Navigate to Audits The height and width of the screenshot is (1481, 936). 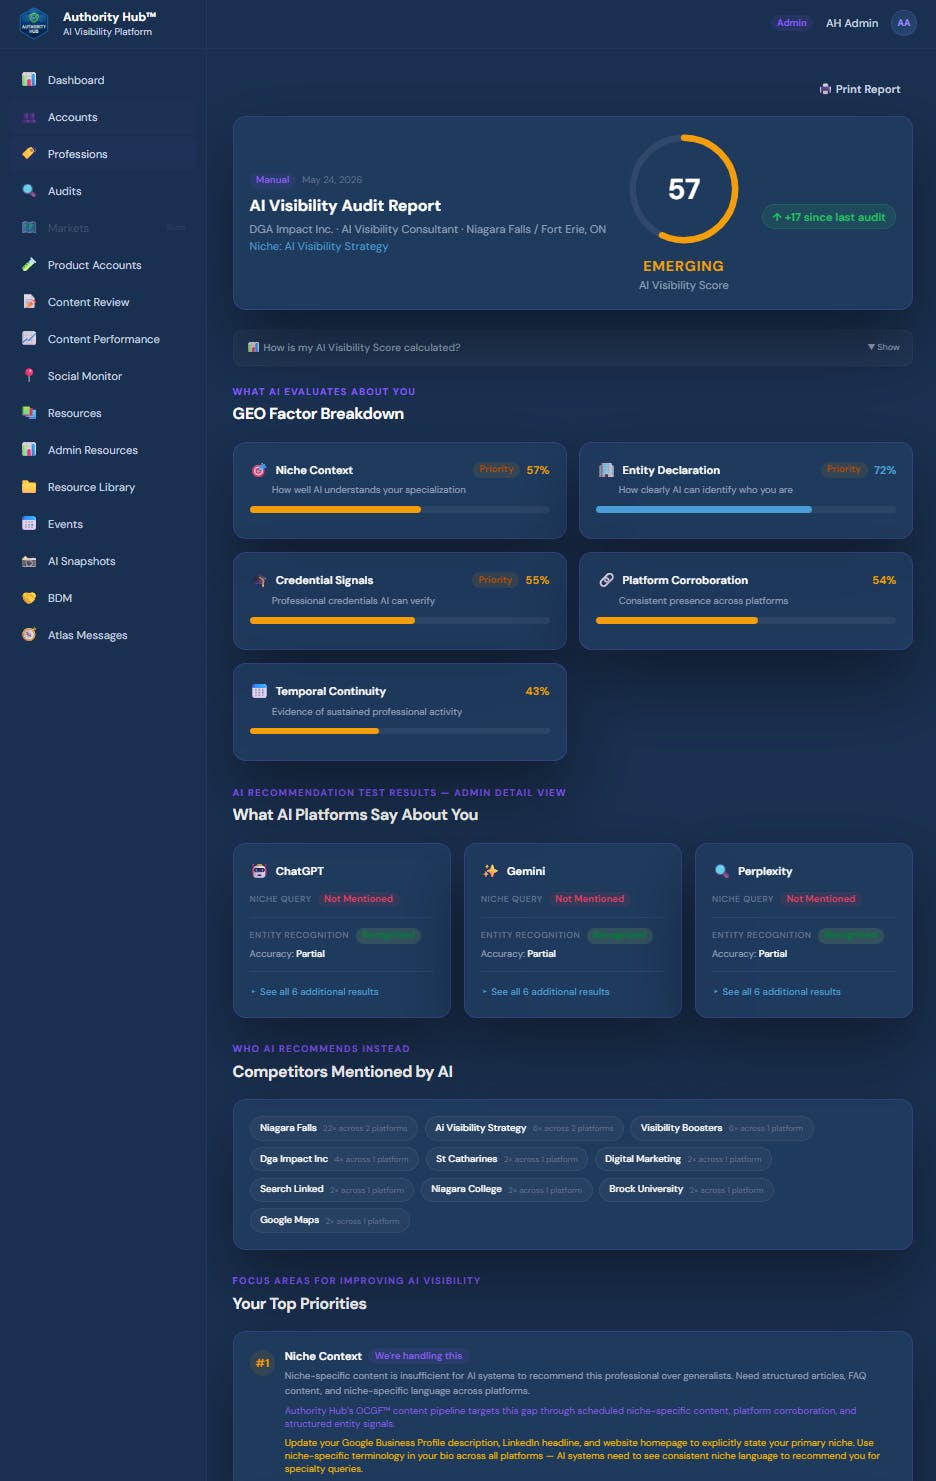click(x=103, y=191)
